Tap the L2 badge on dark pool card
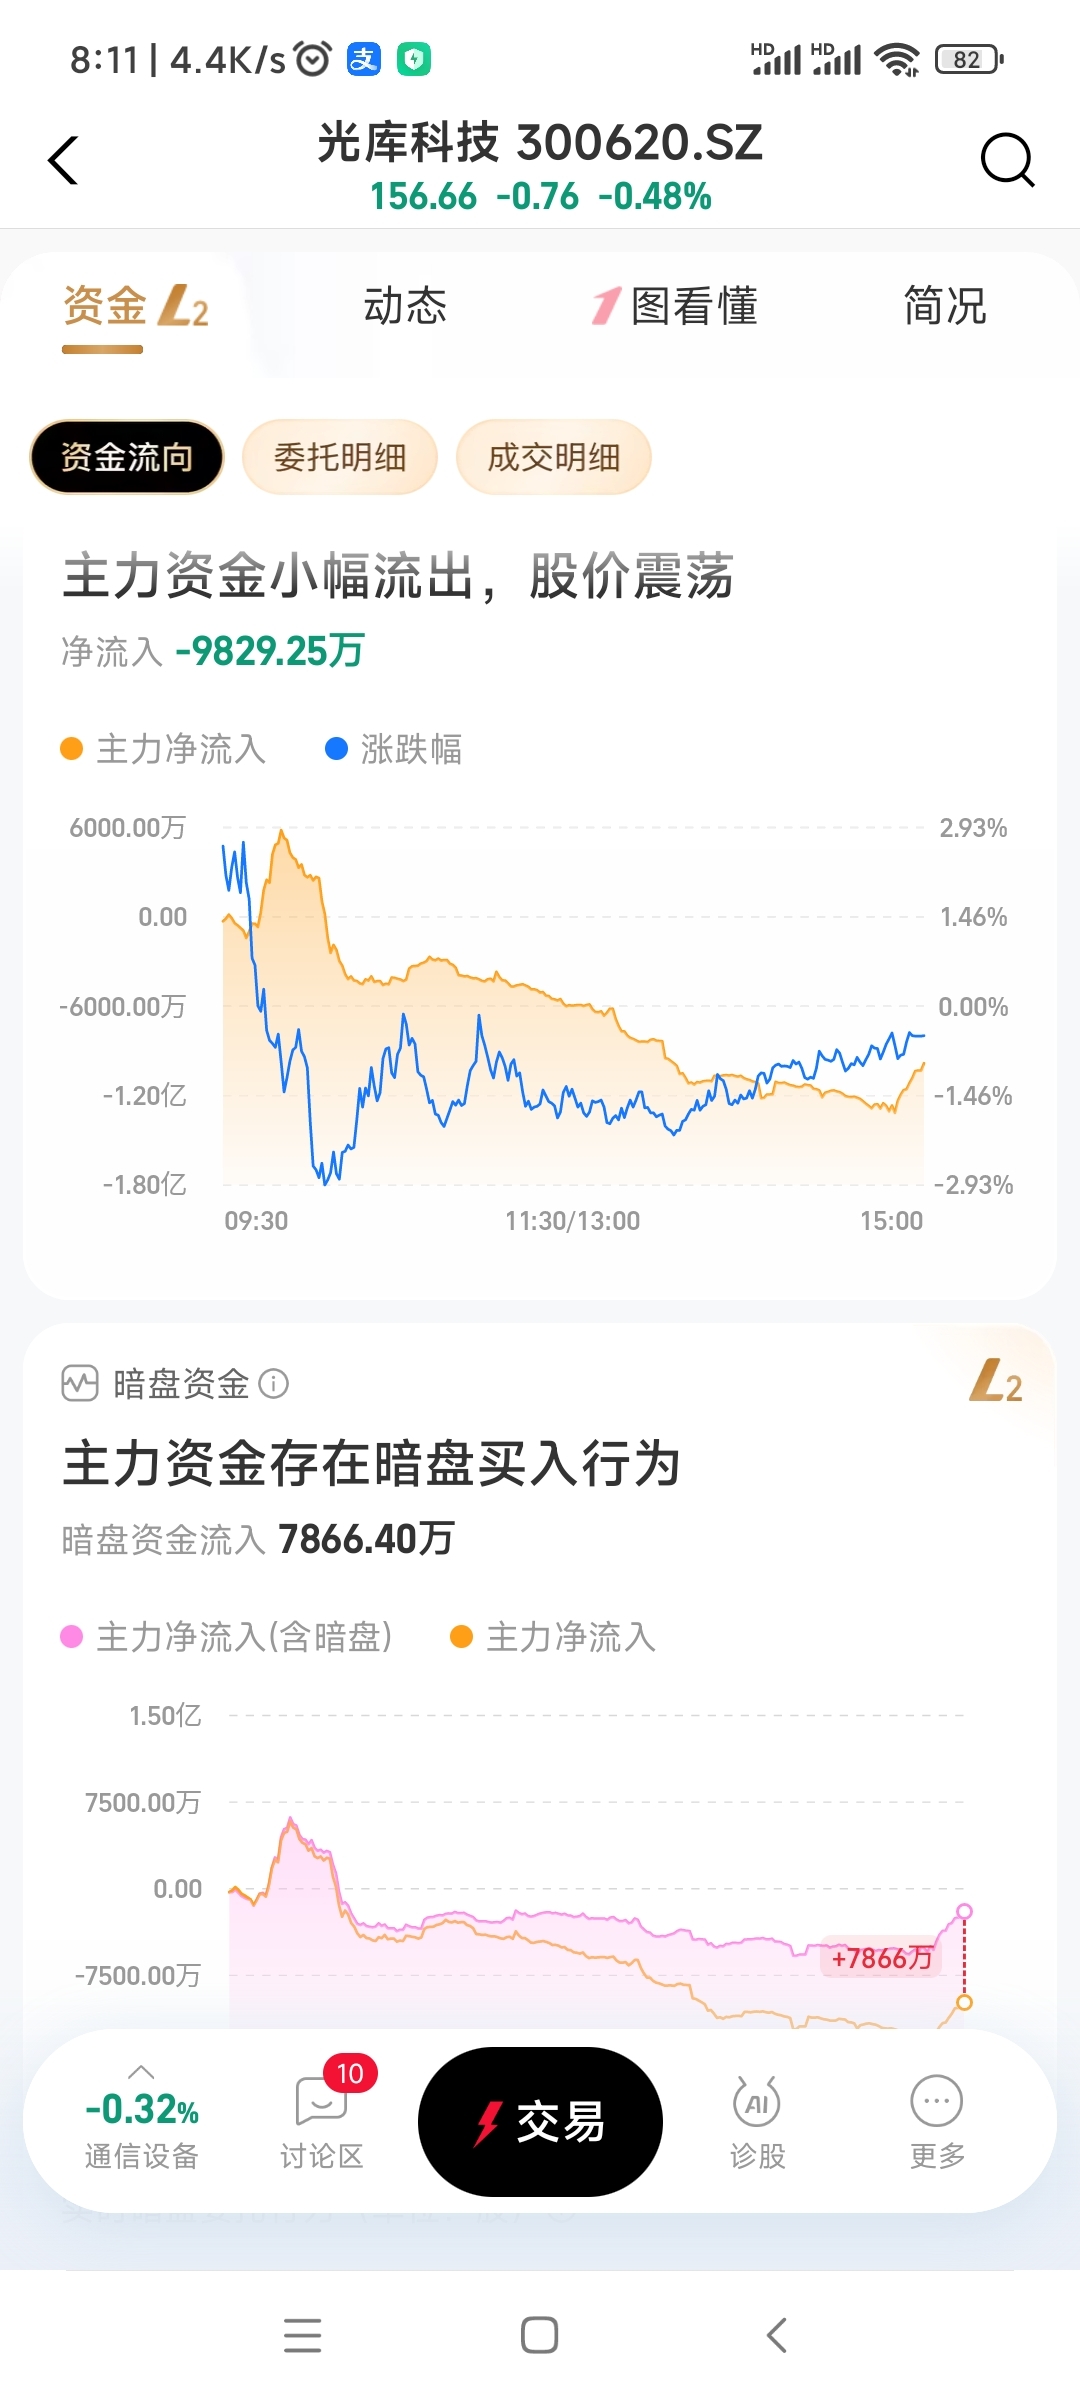 pyautogui.click(x=996, y=1381)
